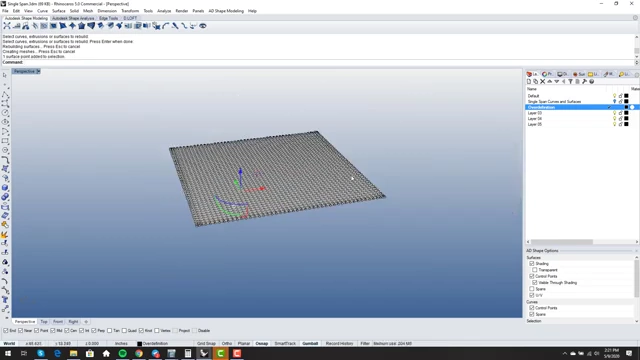640x360 pixels.
Task: Move layer up with the up-triangle icon
Action: click(549, 81)
